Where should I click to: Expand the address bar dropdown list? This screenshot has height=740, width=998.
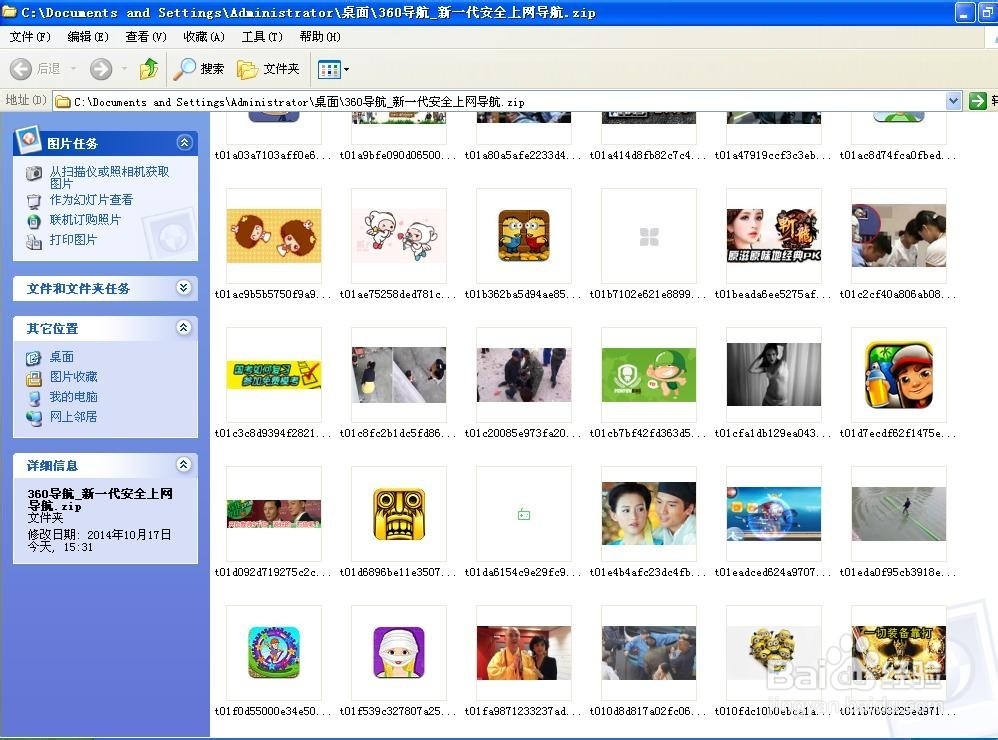click(x=953, y=101)
